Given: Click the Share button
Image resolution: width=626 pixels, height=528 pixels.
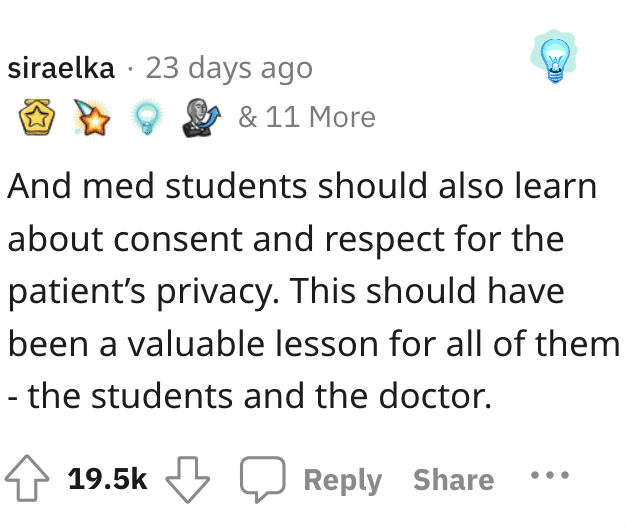Looking at the screenshot, I should [454, 479].
